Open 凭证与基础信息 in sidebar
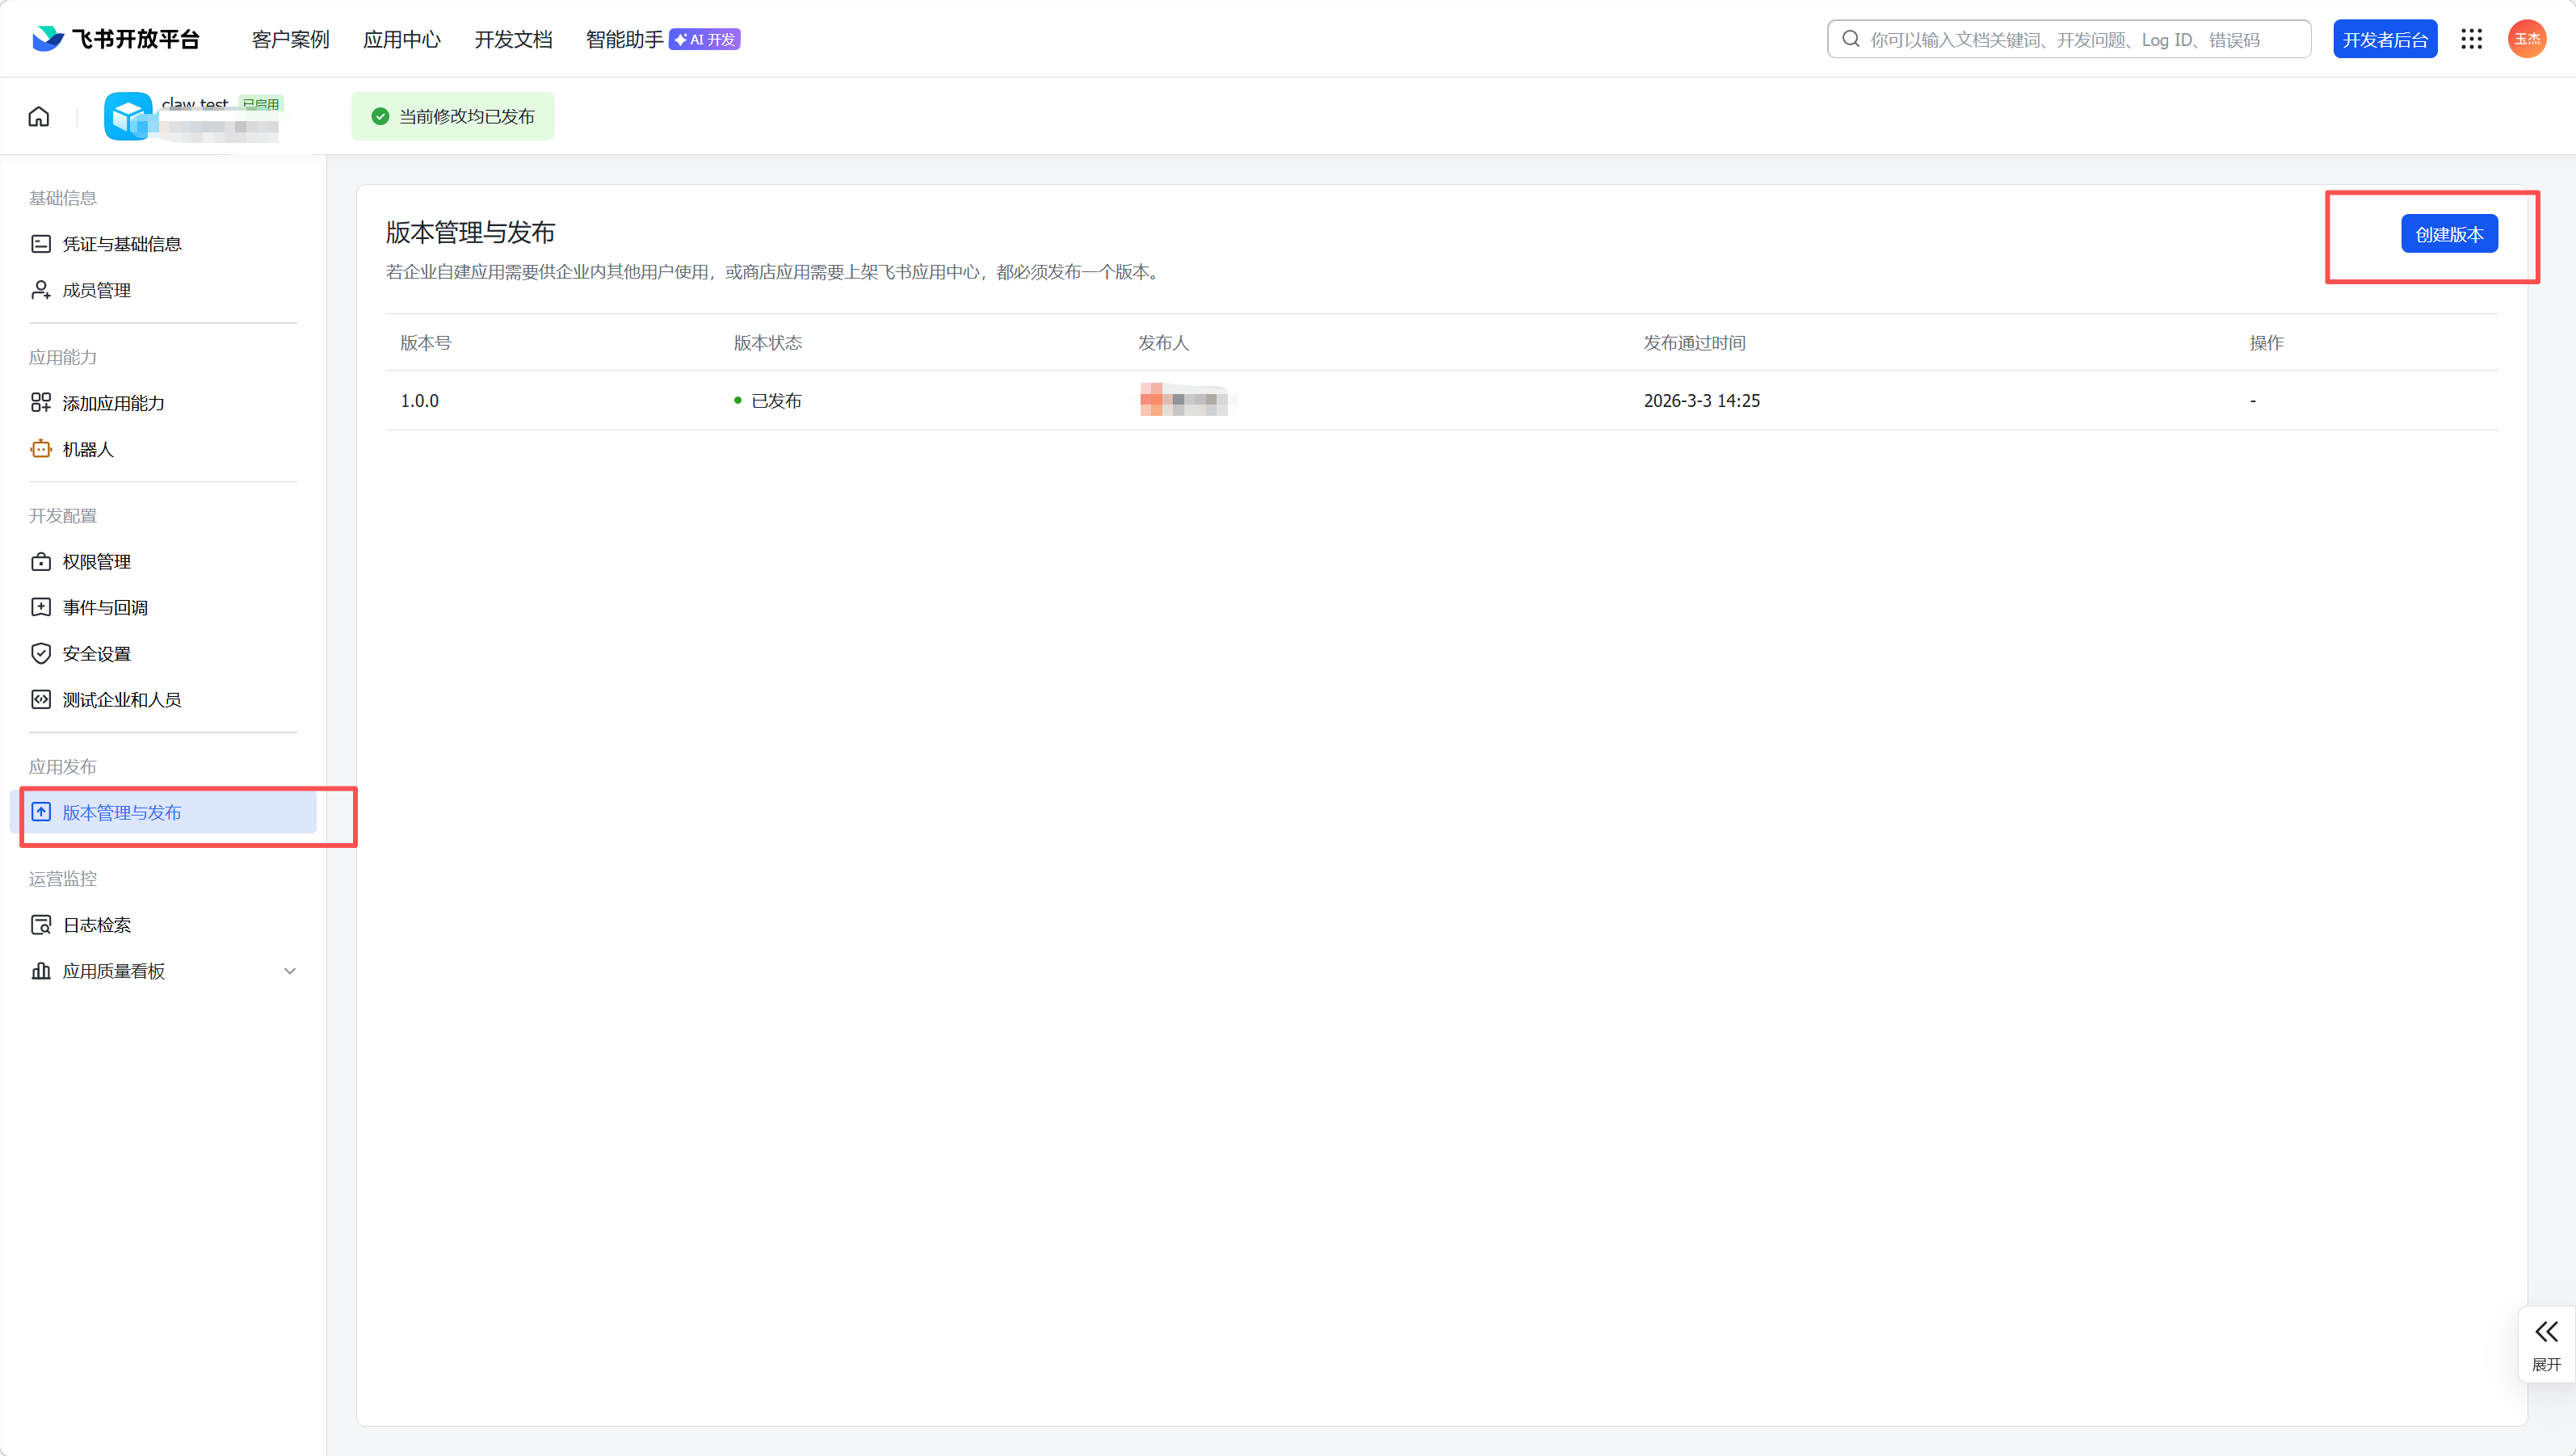Viewport: 2576px width, 1456px height. (x=121, y=244)
